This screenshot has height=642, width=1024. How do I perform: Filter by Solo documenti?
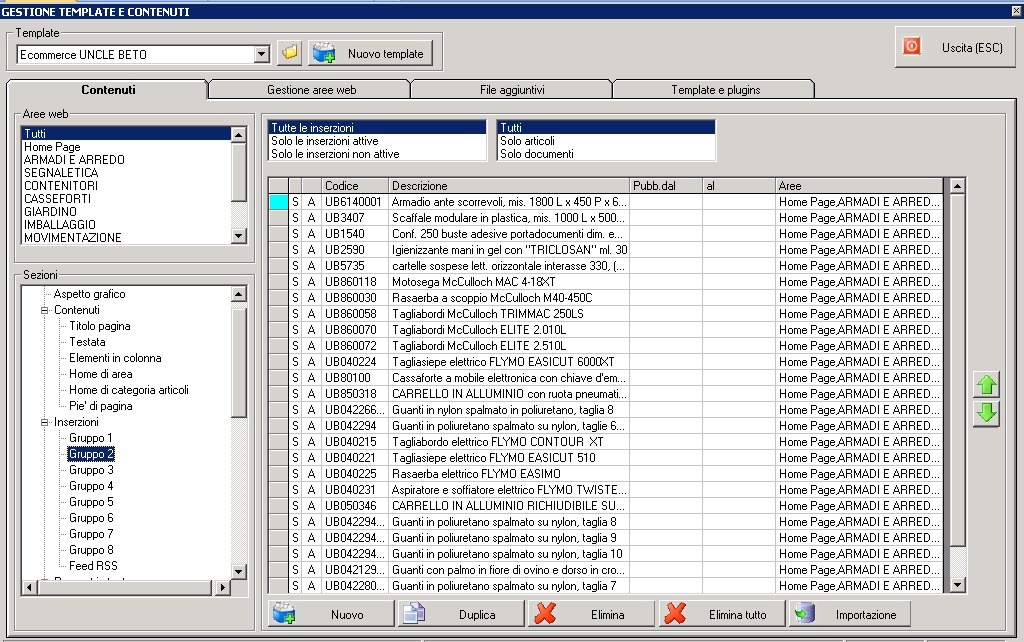[x=606, y=154]
